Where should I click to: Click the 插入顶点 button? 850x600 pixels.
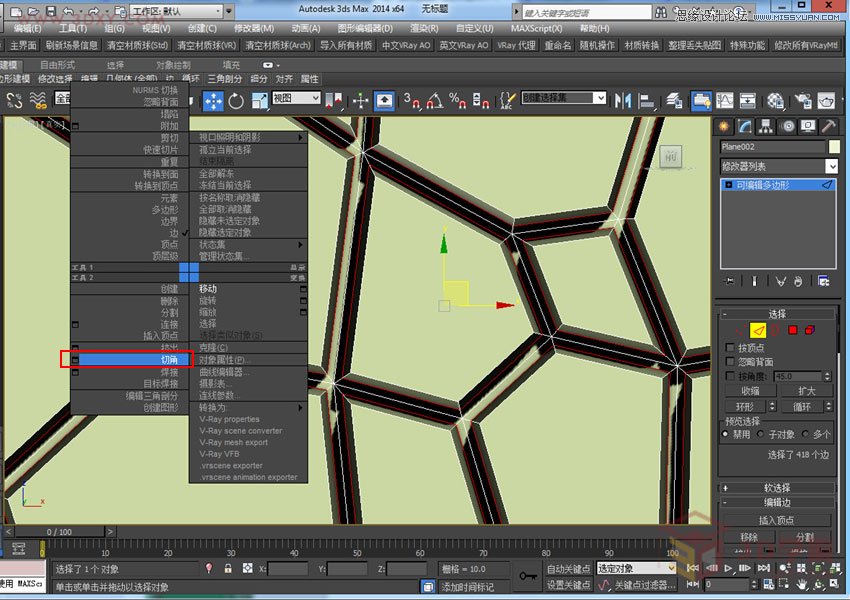point(777,520)
